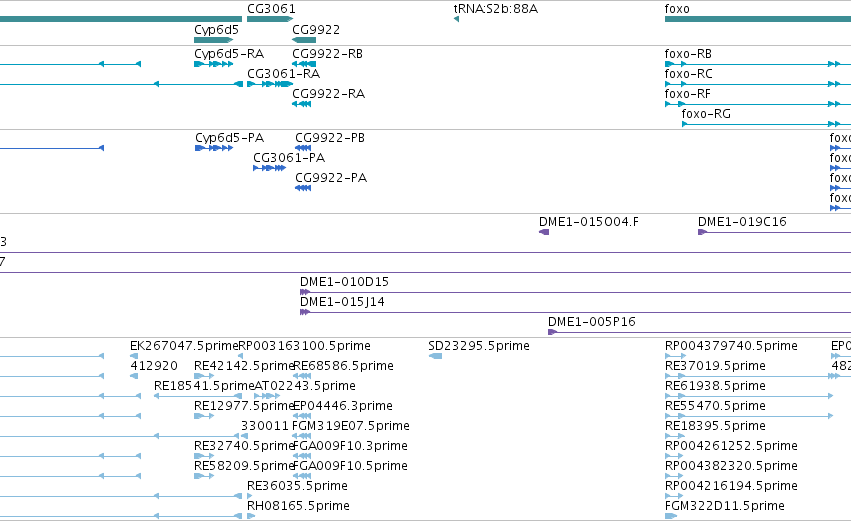Click the RE32740.5prime EST
The height and width of the screenshot is (521, 851).
coord(244,447)
